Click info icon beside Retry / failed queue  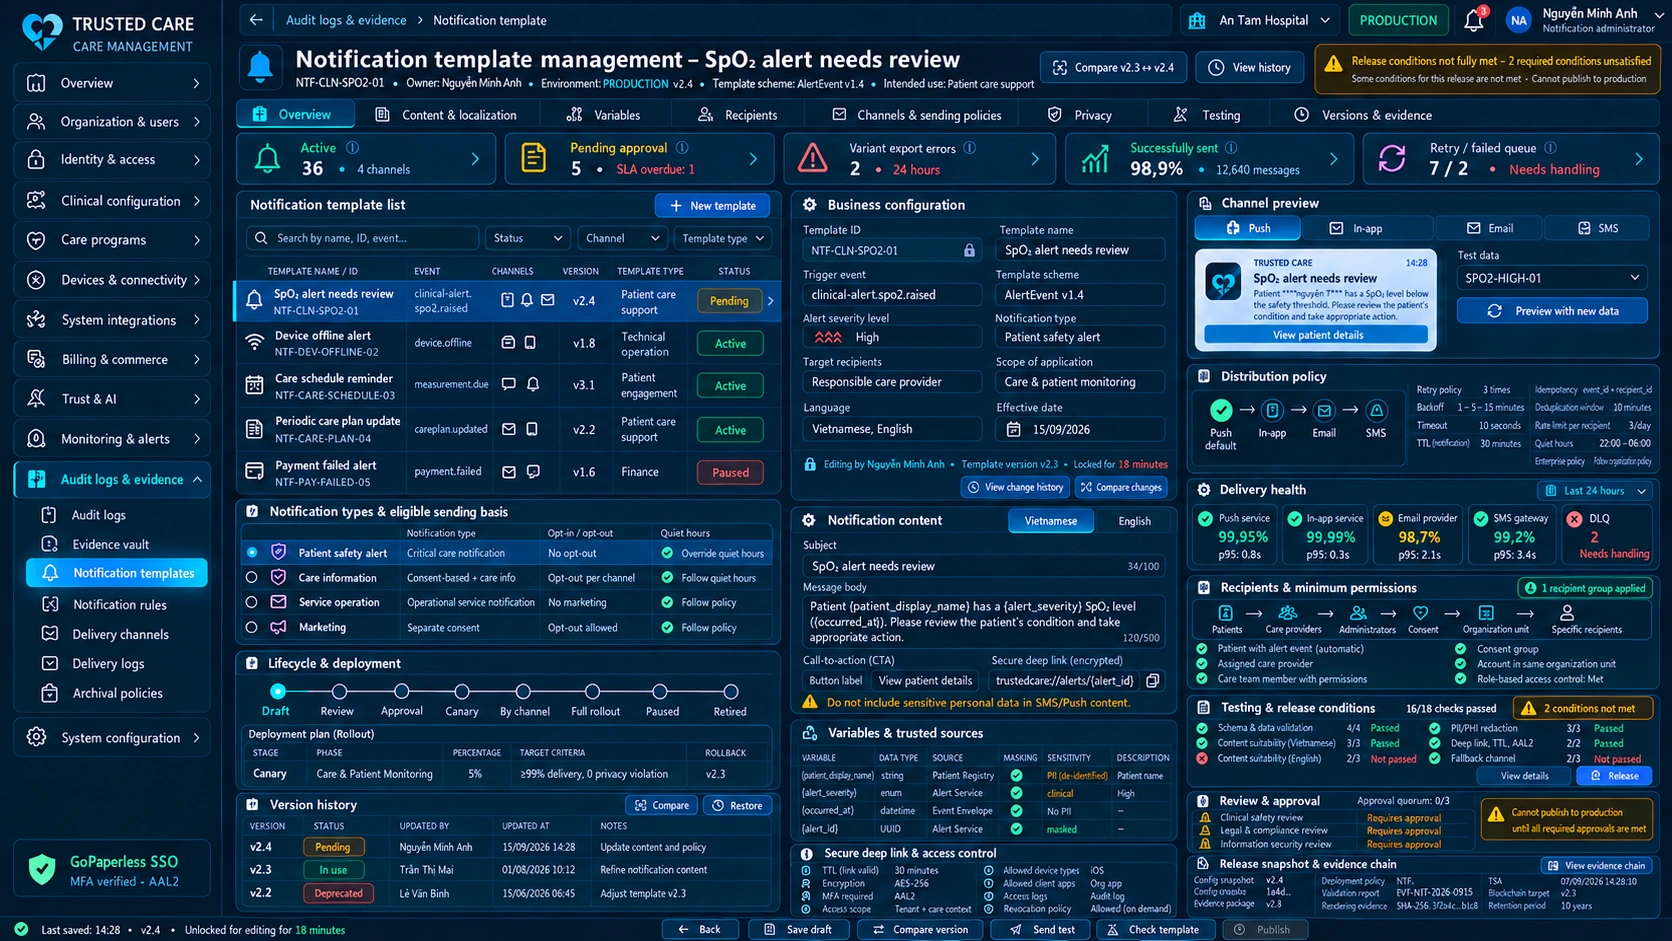tap(1550, 147)
